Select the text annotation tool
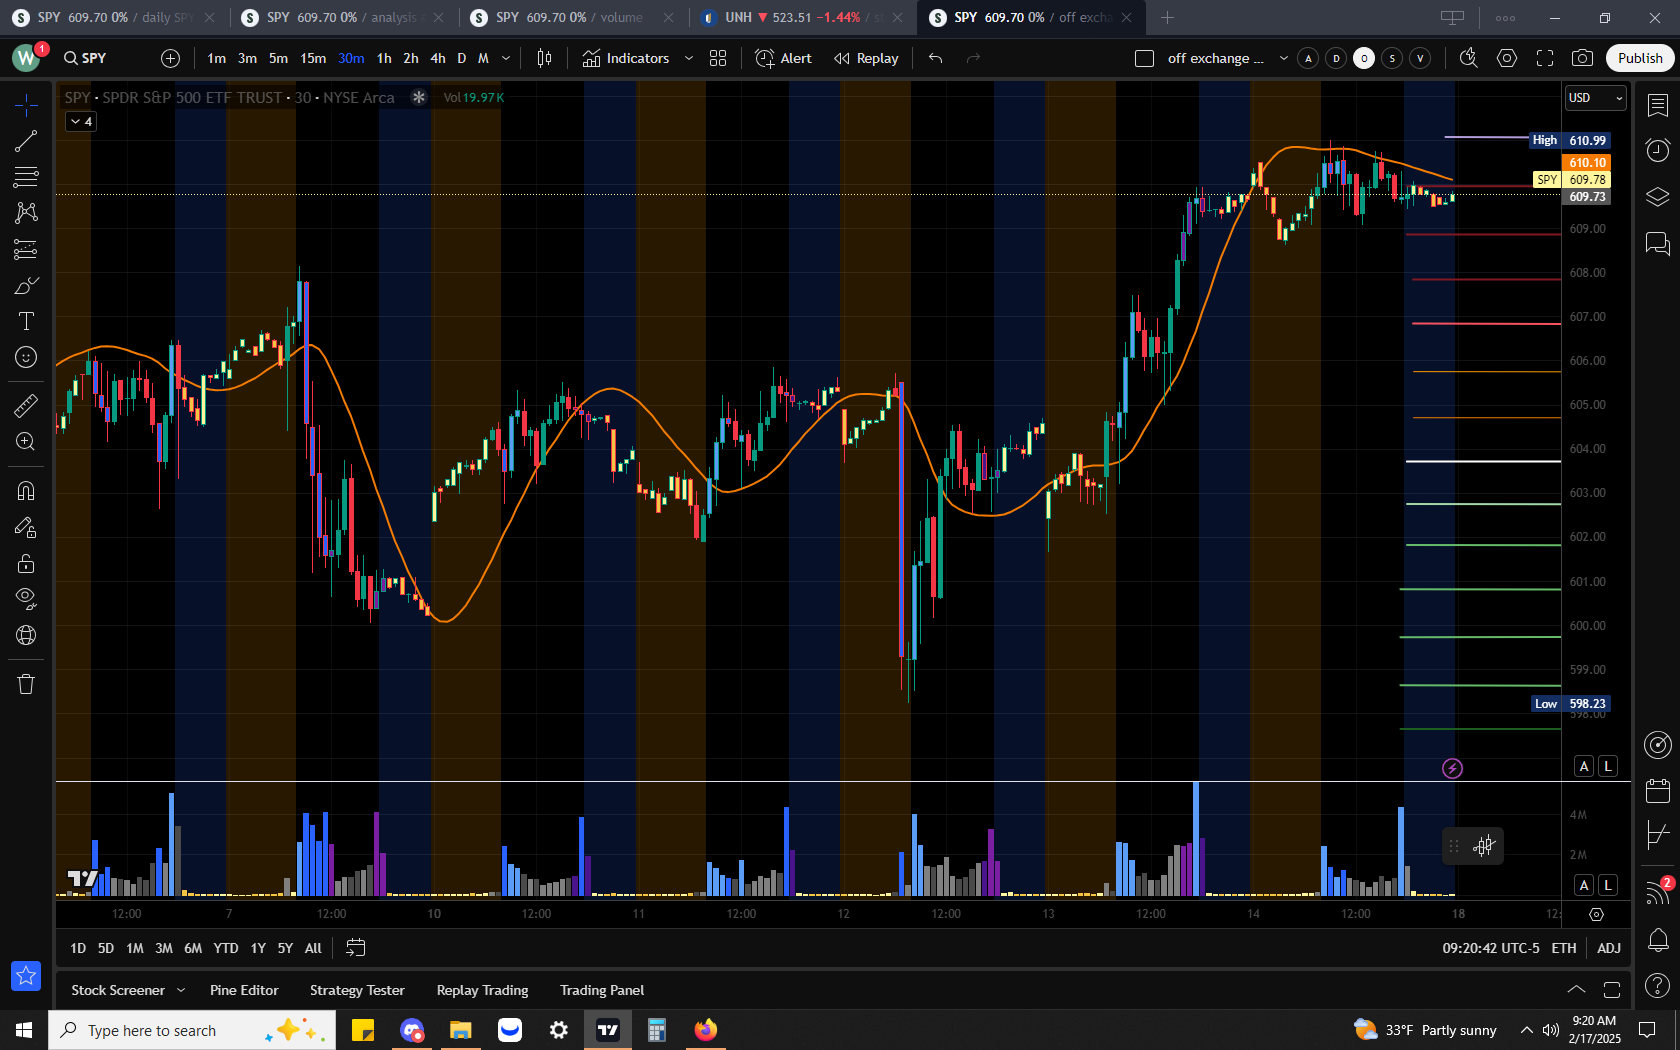The height and width of the screenshot is (1050, 1680). tap(26, 321)
